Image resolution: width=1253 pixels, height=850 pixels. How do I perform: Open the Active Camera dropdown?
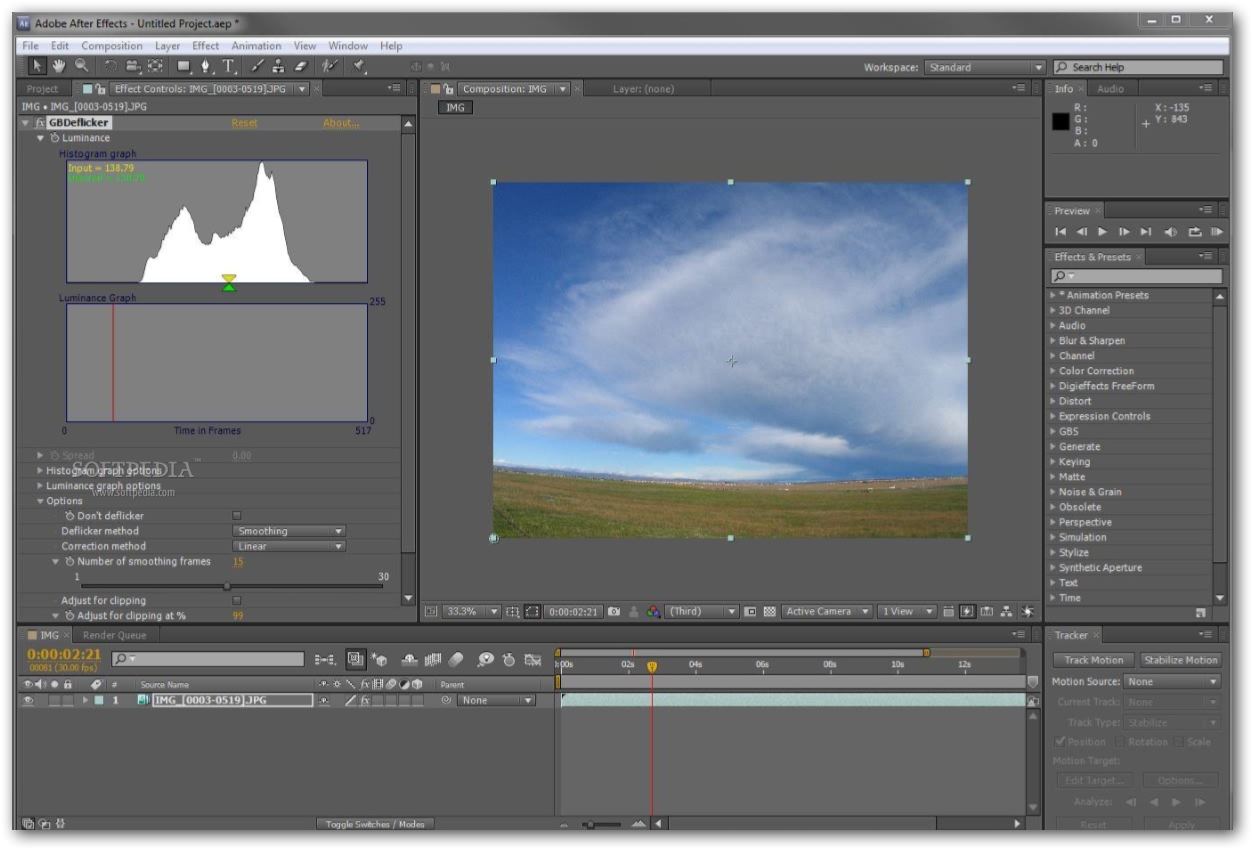[827, 611]
